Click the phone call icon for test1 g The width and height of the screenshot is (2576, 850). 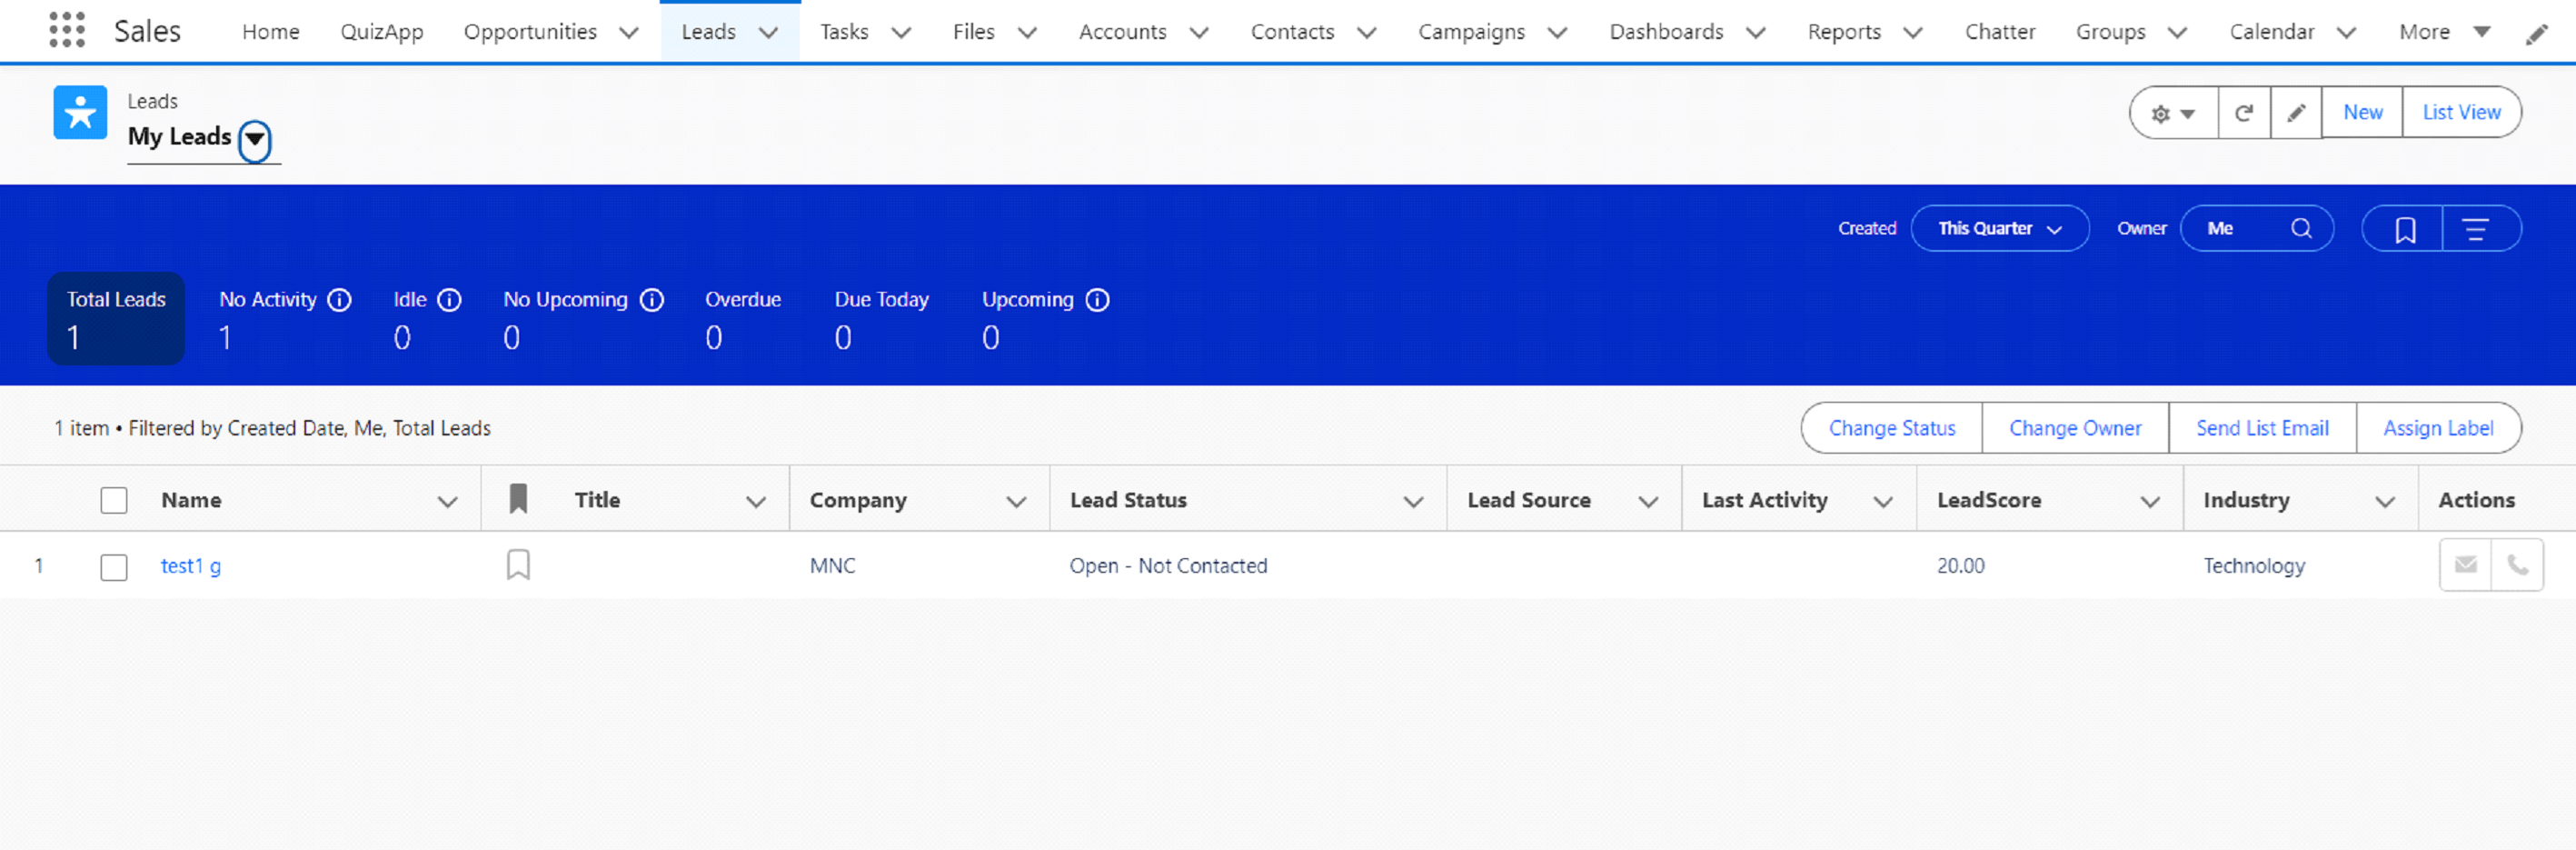tap(2517, 565)
